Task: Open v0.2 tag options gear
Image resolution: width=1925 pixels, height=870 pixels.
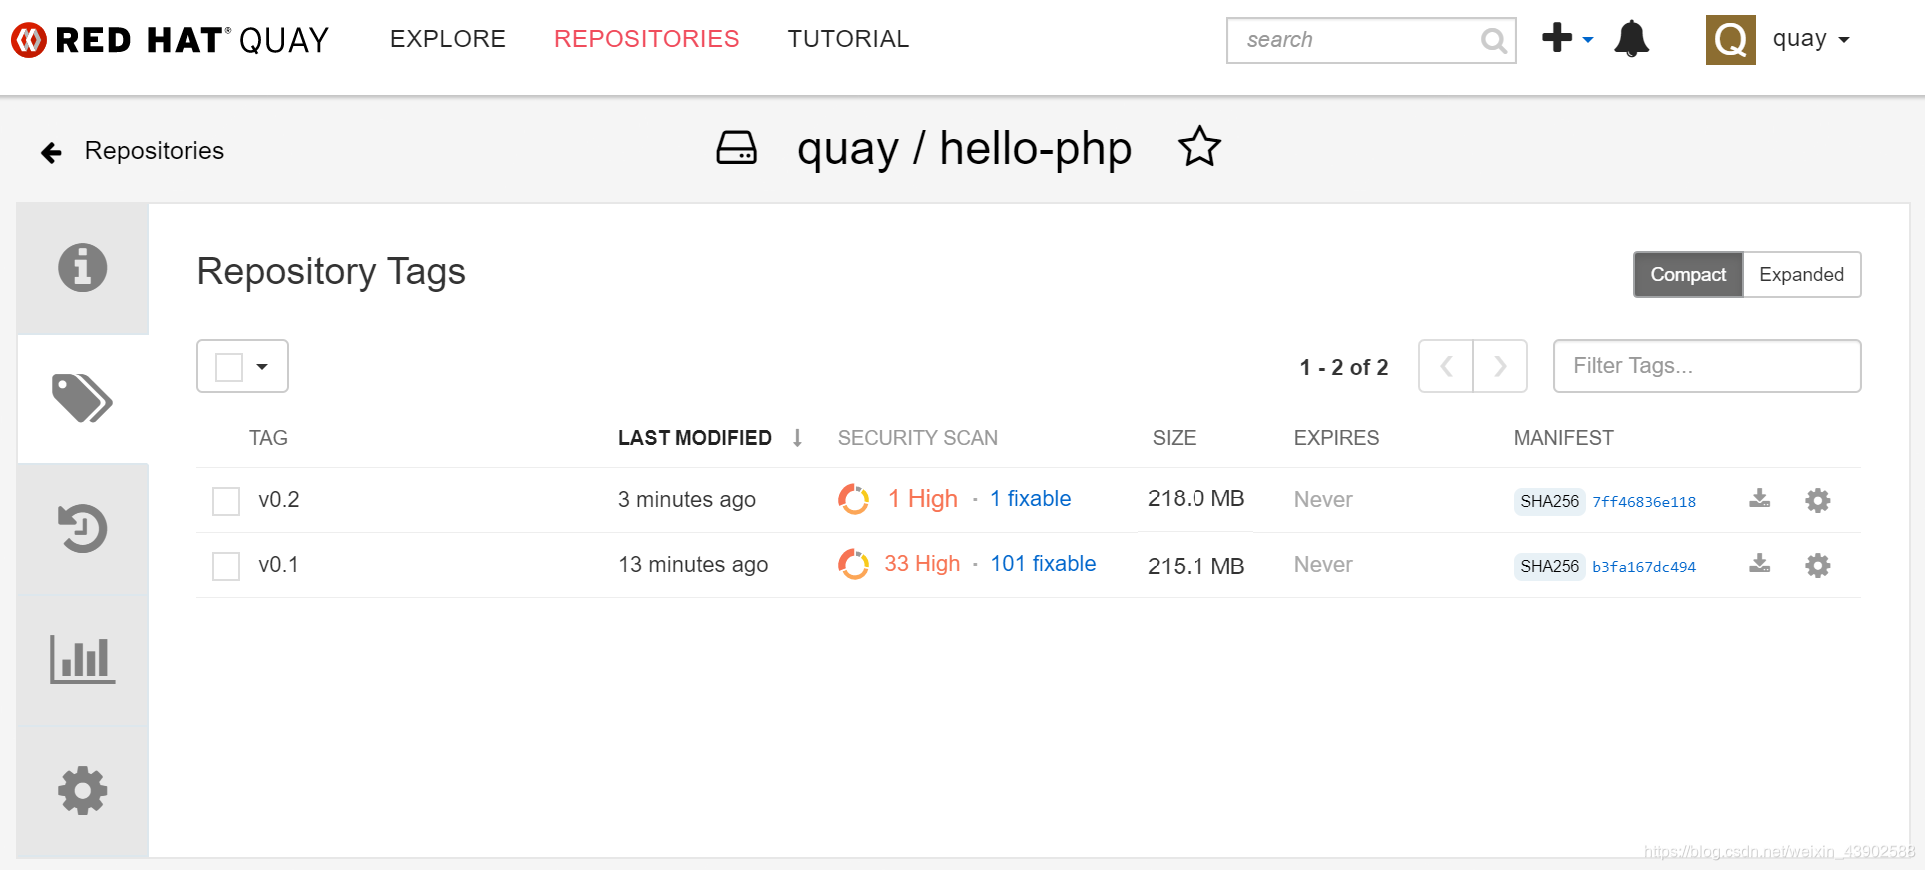Action: tap(1818, 501)
